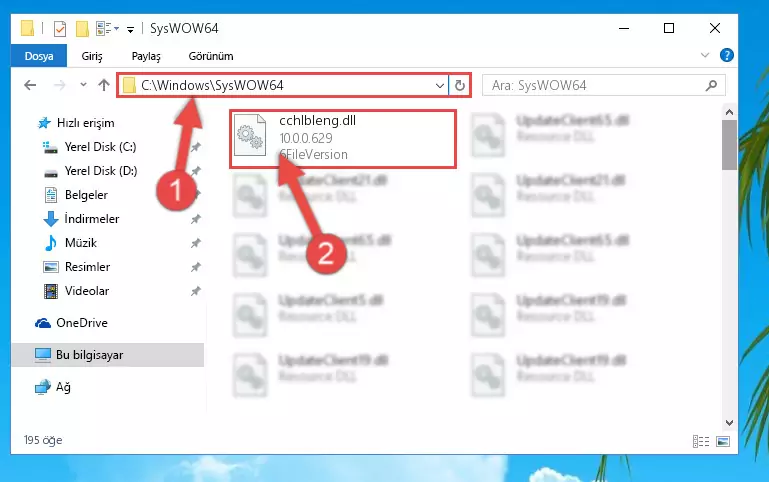Open the Paylaş ribbon tab
769x482 pixels.
pos(146,56)
